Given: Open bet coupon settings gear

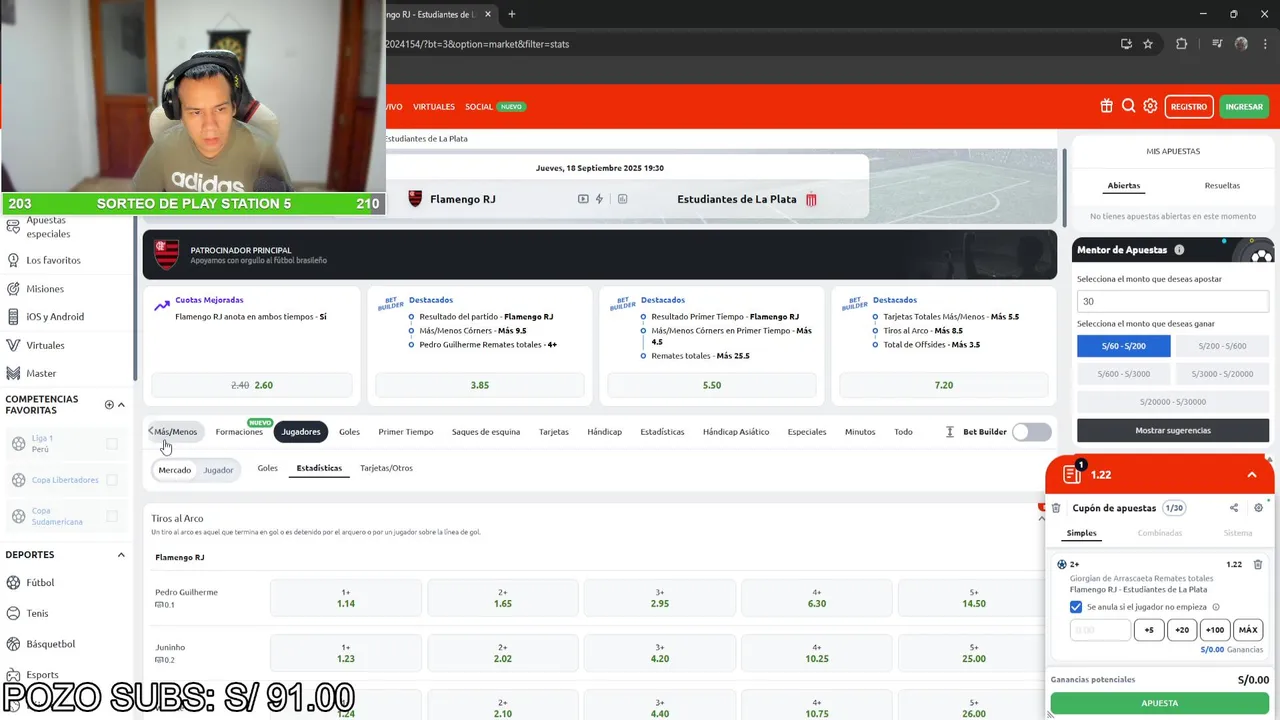Looking at the screenshot, I should point(1259,508).
